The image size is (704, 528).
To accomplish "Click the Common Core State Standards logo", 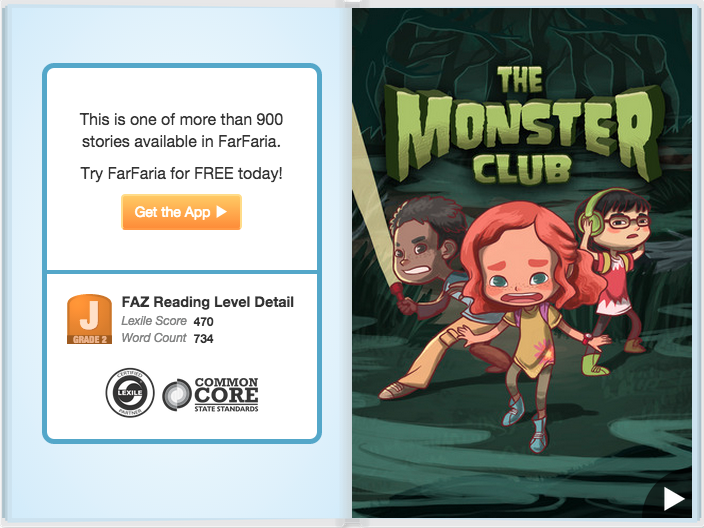I will [x=210, y=395].
